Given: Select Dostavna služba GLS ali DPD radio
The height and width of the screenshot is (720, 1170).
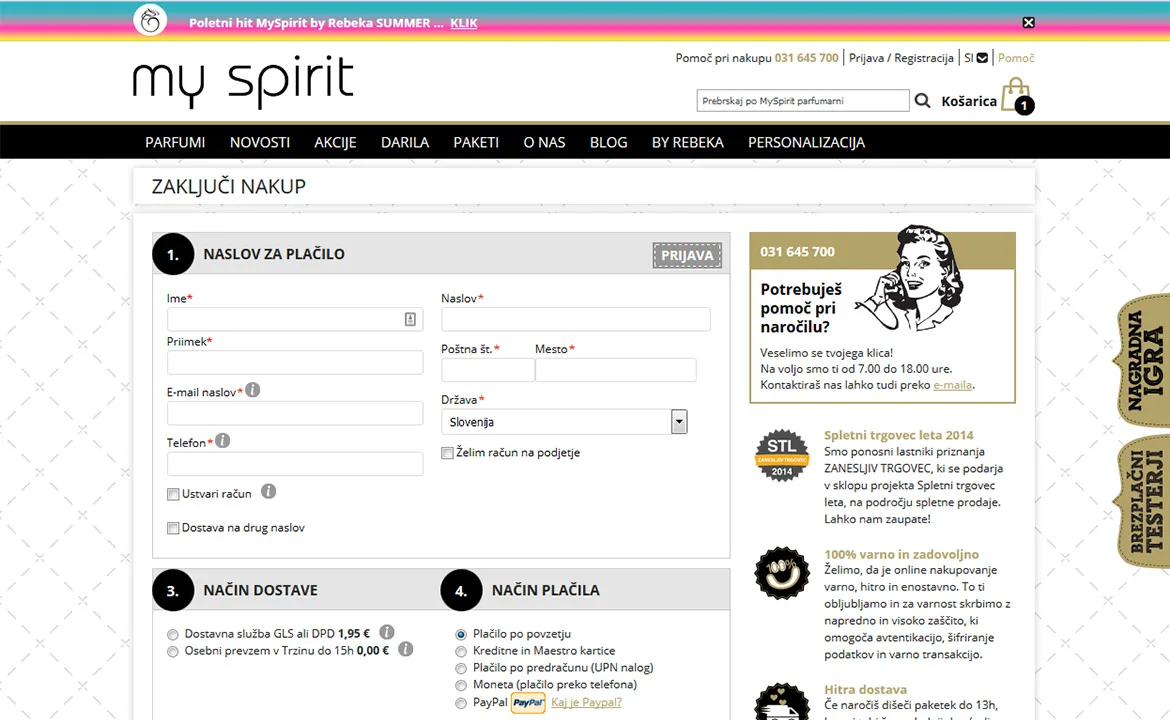Looking at the screenshot, I should [173, 634].
